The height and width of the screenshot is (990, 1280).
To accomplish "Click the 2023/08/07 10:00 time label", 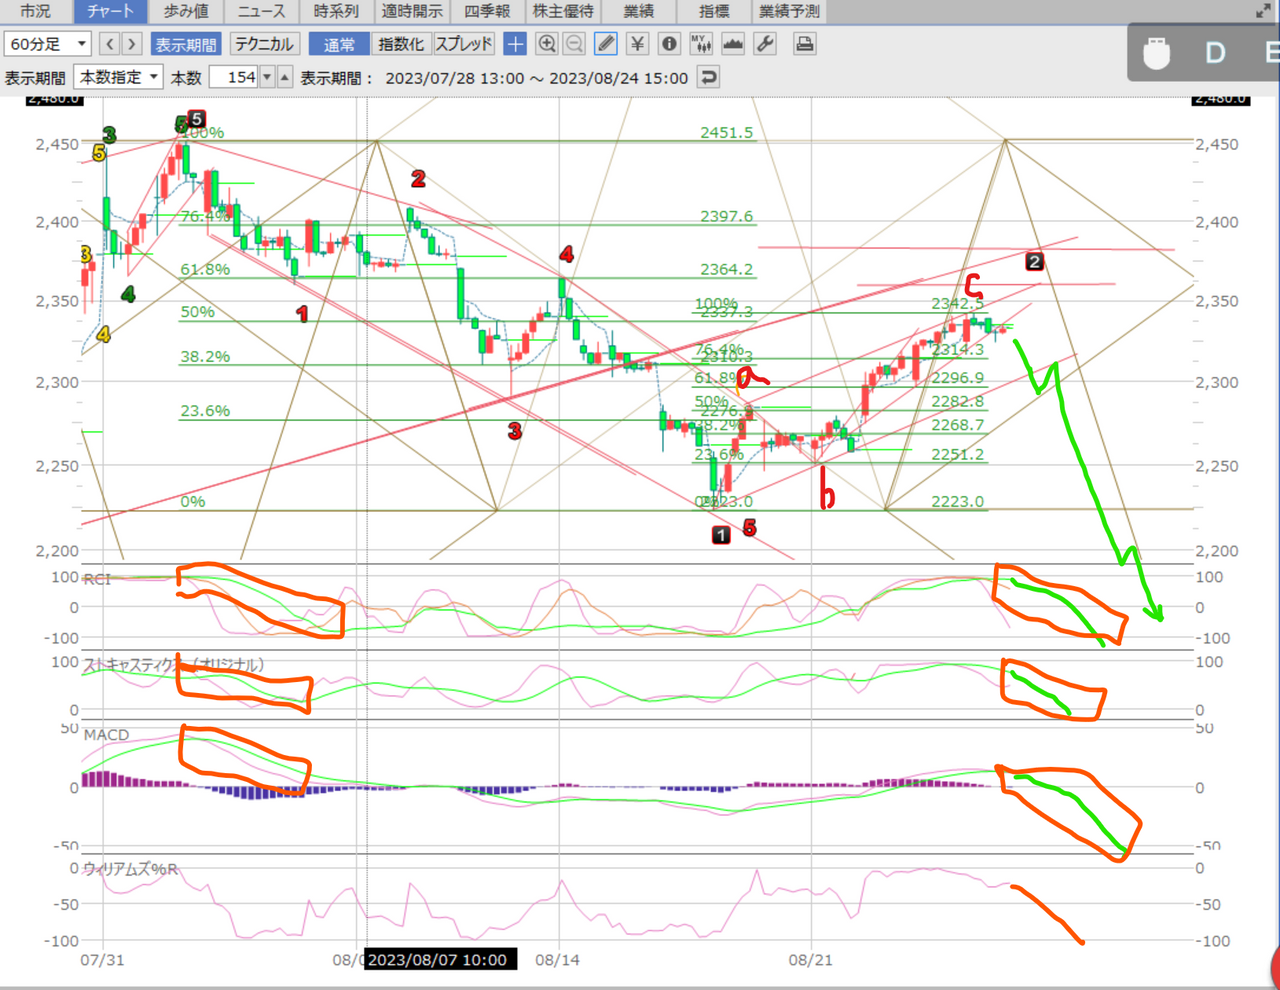I will (439, 960).
